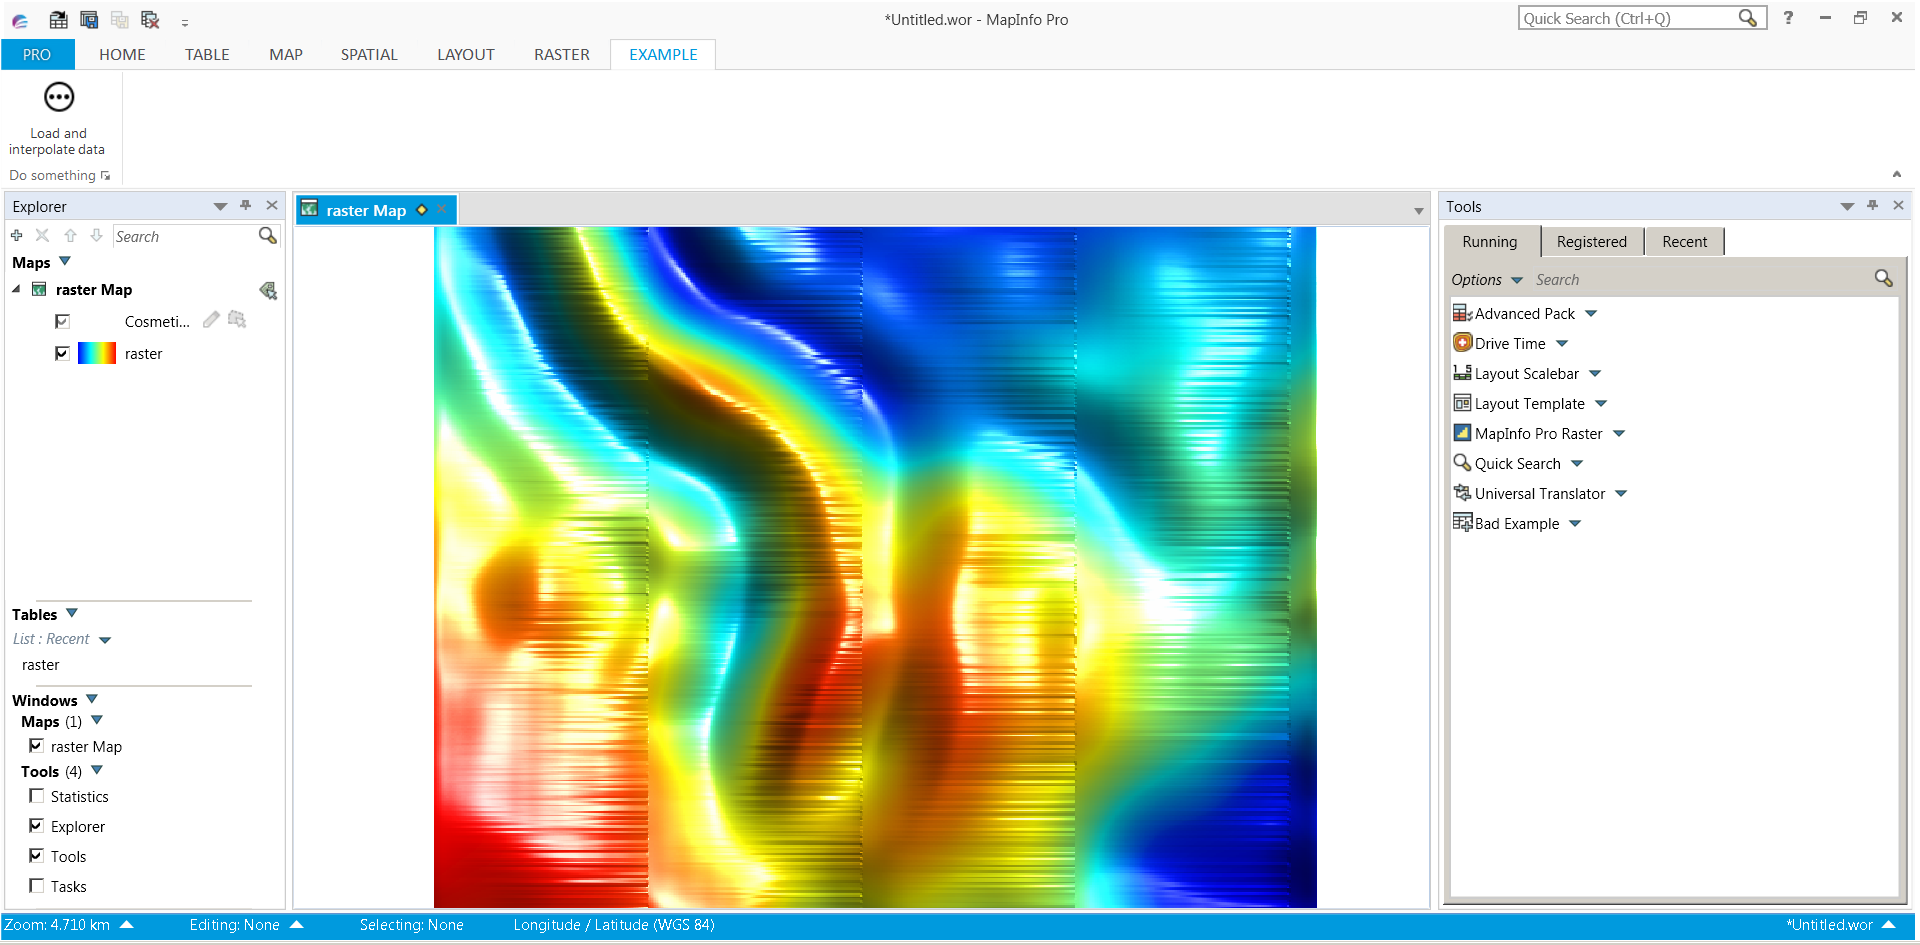
Task: Open the MapInfo Pro Raster tool
Action: (1537, 433)
